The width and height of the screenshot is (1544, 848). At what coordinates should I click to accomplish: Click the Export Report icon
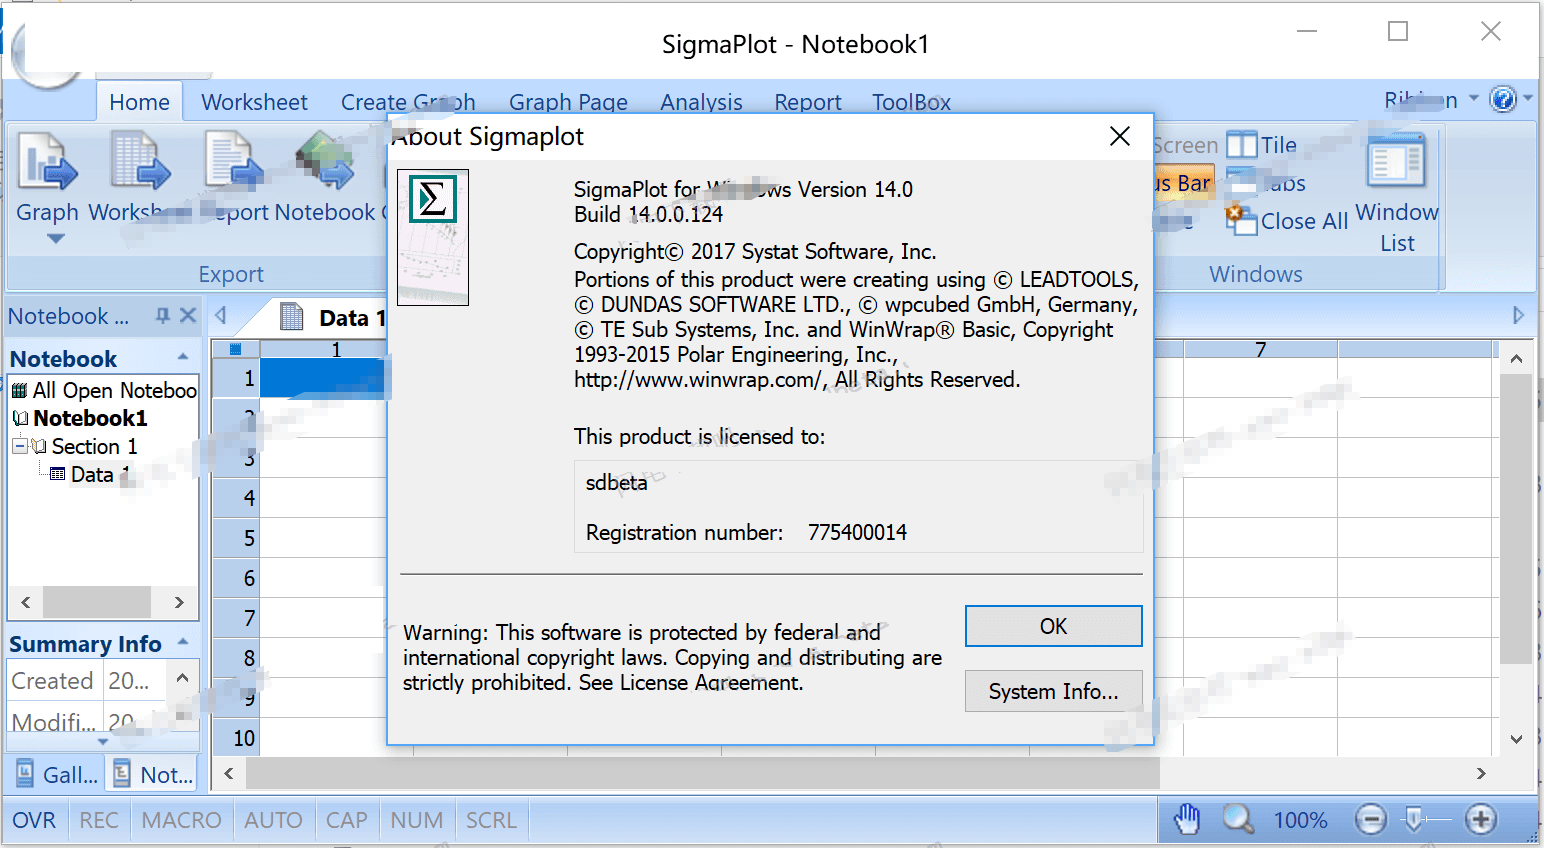coord(233,161)
